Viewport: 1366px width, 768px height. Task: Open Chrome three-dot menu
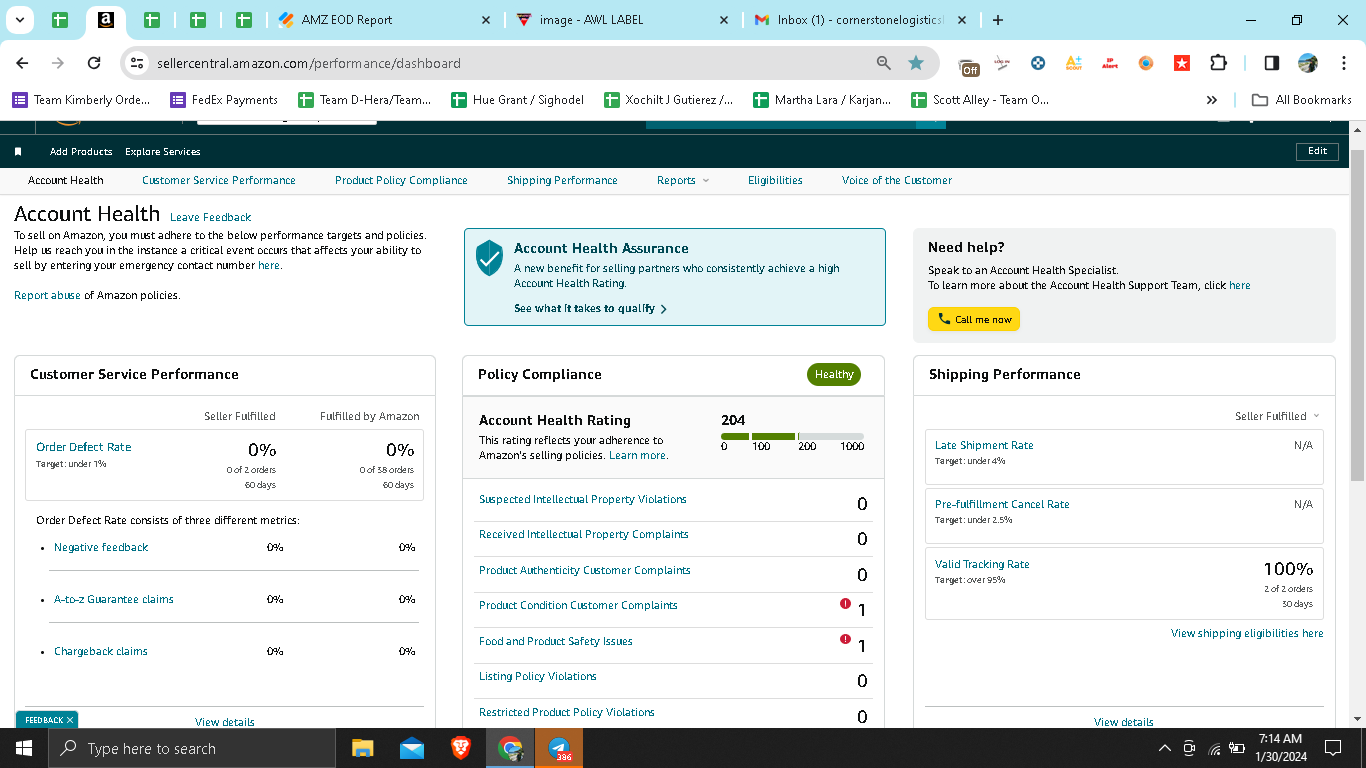click(x=1343, y=63)
